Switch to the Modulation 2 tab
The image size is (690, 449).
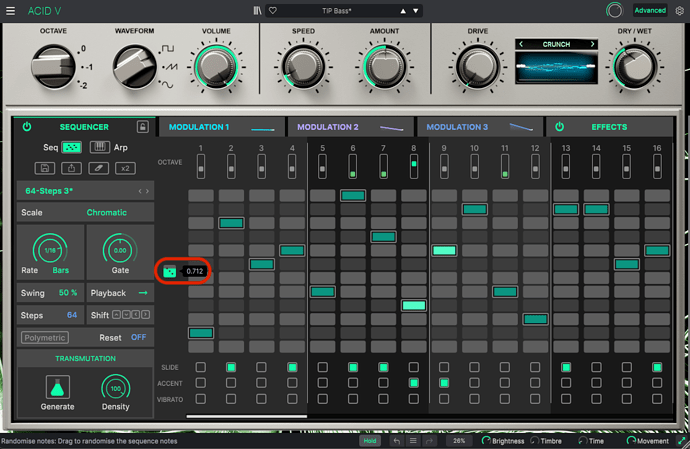350,127
